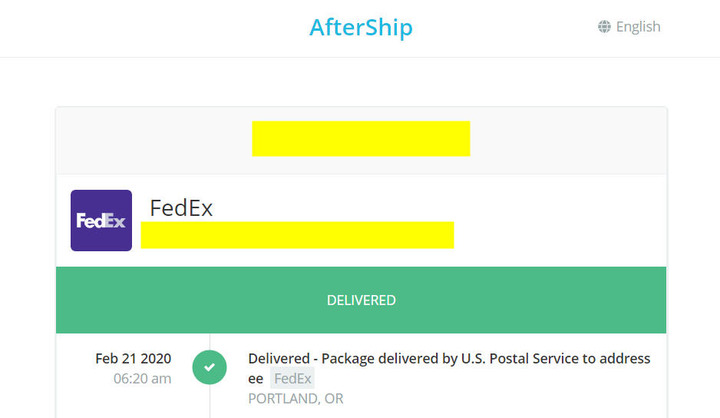Click the gray card header area
The width and height of the screenshot is (720, 418).
click(361, 141)
